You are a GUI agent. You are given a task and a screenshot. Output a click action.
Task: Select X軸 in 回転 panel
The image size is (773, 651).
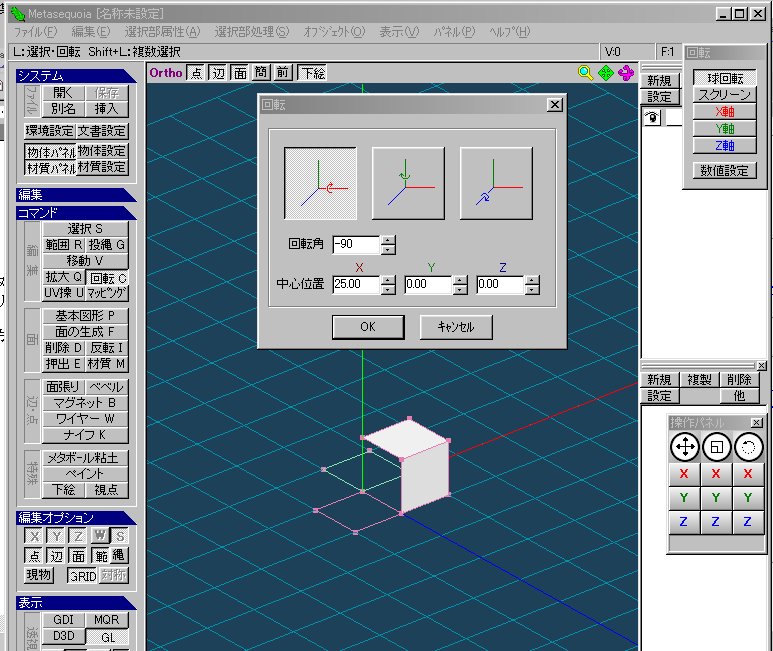pos(724,112)
